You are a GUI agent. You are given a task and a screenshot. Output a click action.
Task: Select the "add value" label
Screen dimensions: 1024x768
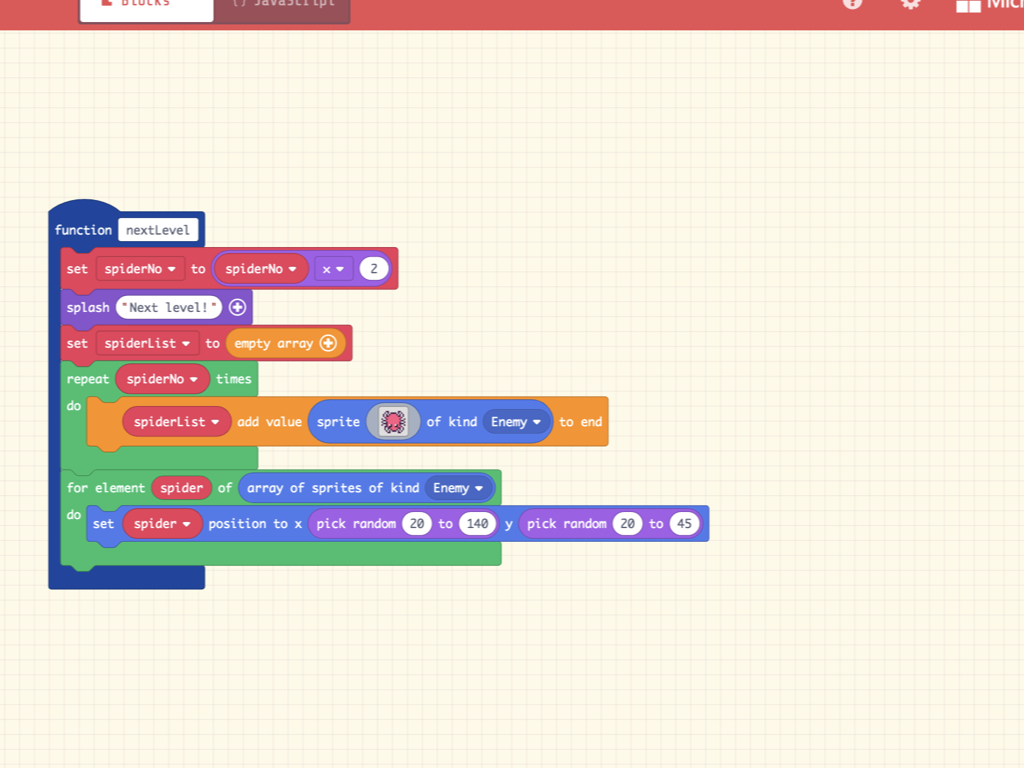269,422
